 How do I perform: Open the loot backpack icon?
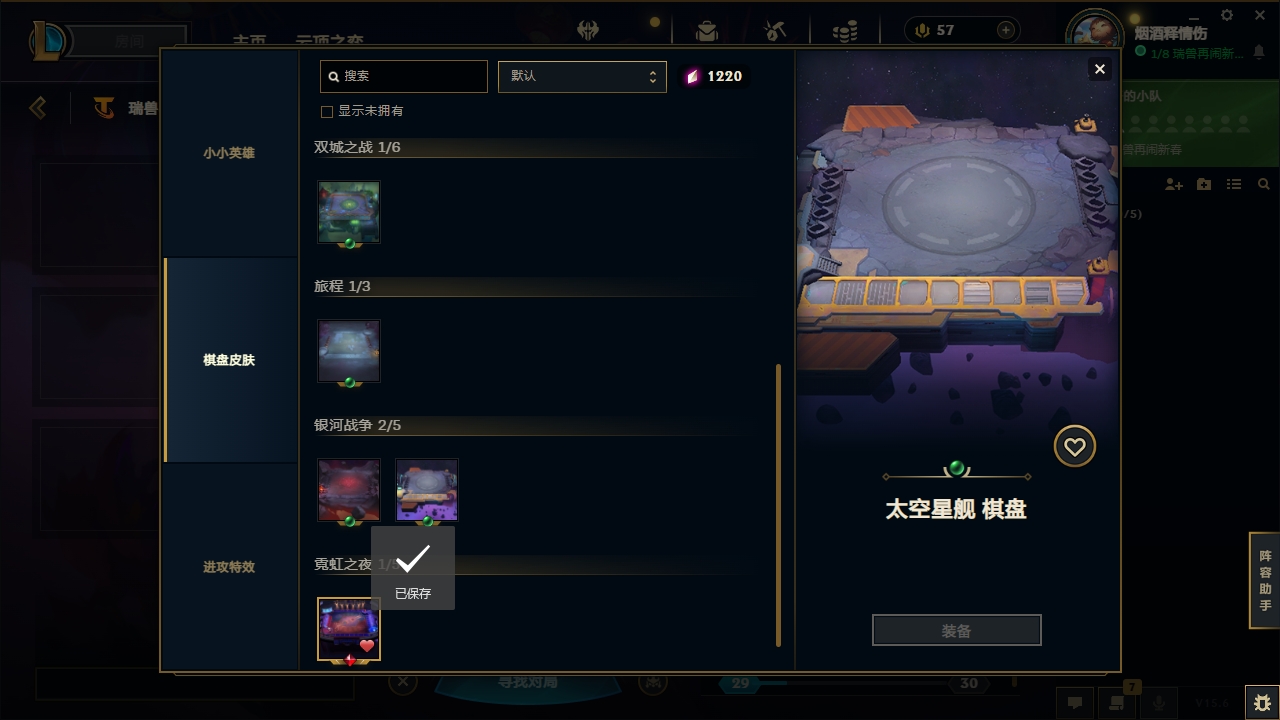[707, 30]
